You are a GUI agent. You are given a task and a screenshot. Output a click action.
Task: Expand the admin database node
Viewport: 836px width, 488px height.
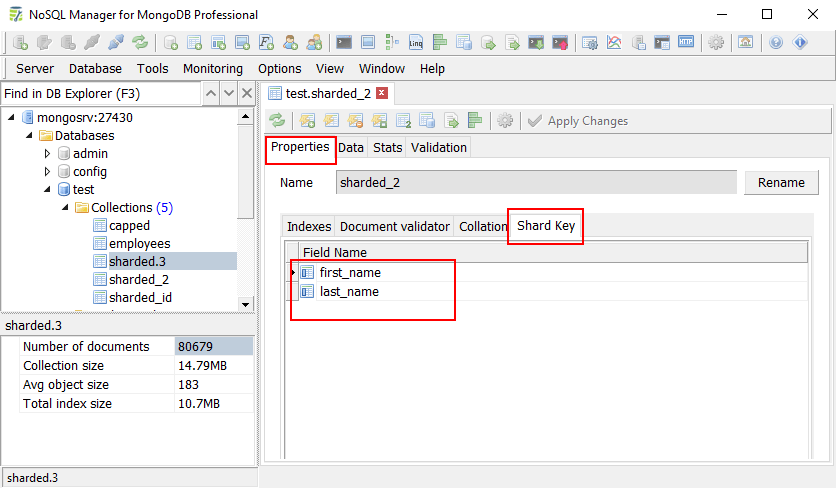pos(47,154)
